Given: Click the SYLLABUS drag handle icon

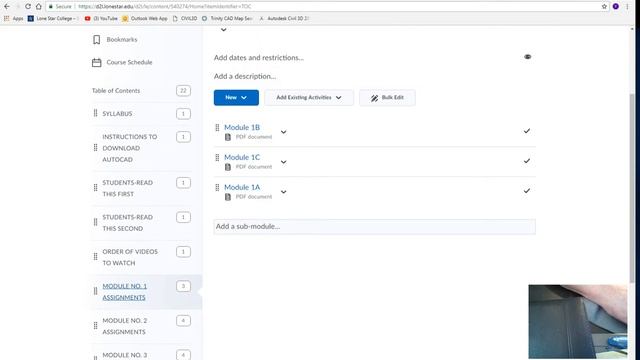Looking at the screenshot, I should (96, 113).
